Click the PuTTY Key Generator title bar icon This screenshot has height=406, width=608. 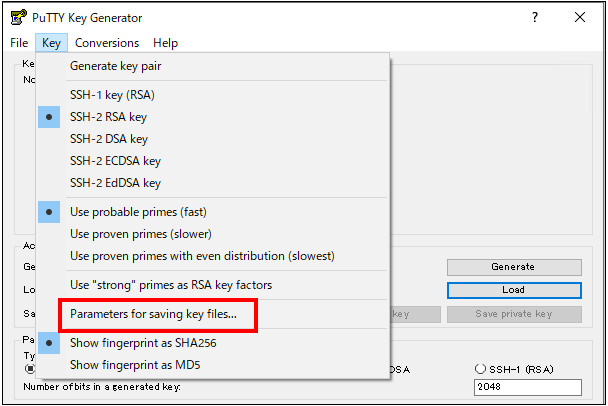tap(17, 17)
